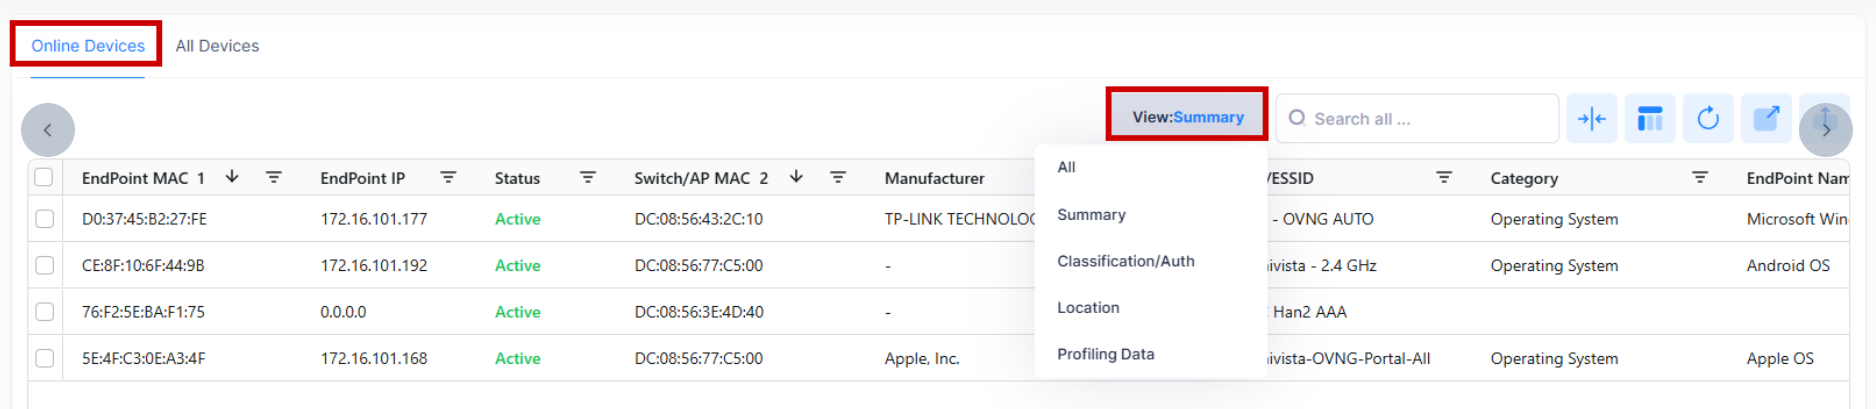Click the column fit width icon

1591,119
